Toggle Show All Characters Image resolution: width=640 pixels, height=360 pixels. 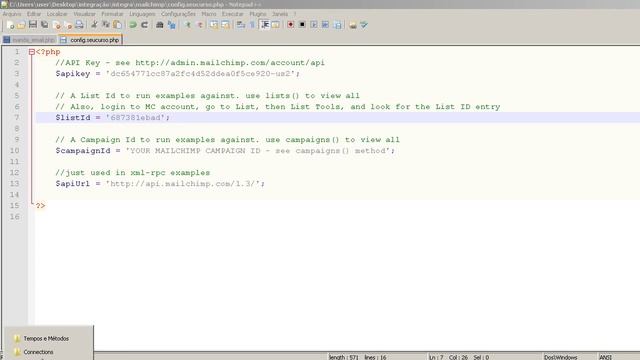point(252,25)
